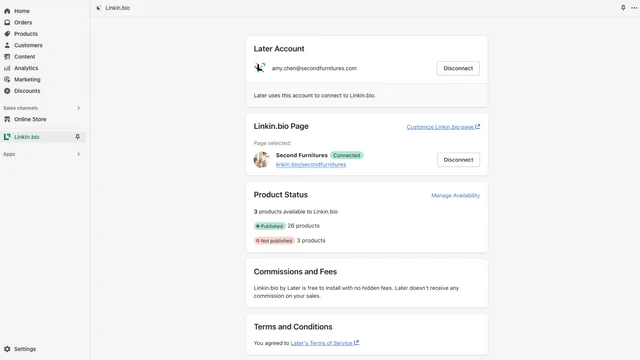Expand the Sales channels chevron

[78, 108]
